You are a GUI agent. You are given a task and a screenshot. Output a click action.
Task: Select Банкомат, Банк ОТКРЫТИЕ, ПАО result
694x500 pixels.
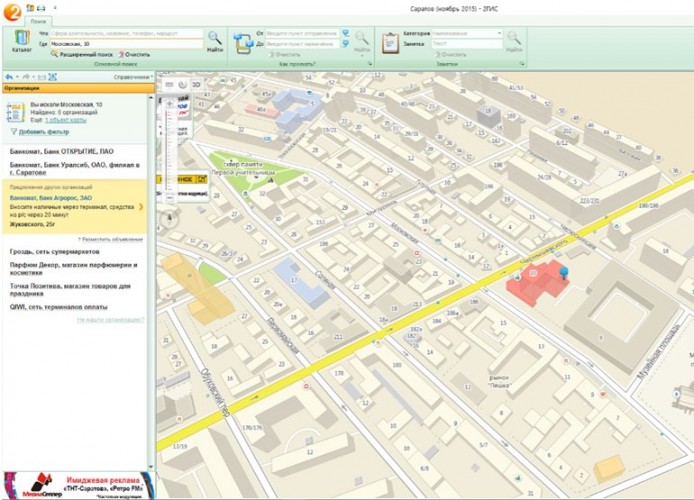pyautogui.click(x=60, y=152)
